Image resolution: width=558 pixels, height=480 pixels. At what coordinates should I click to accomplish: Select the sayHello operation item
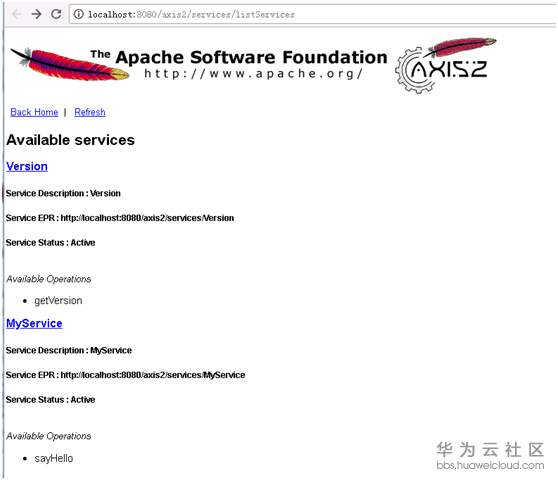click(x=54, y=458)
